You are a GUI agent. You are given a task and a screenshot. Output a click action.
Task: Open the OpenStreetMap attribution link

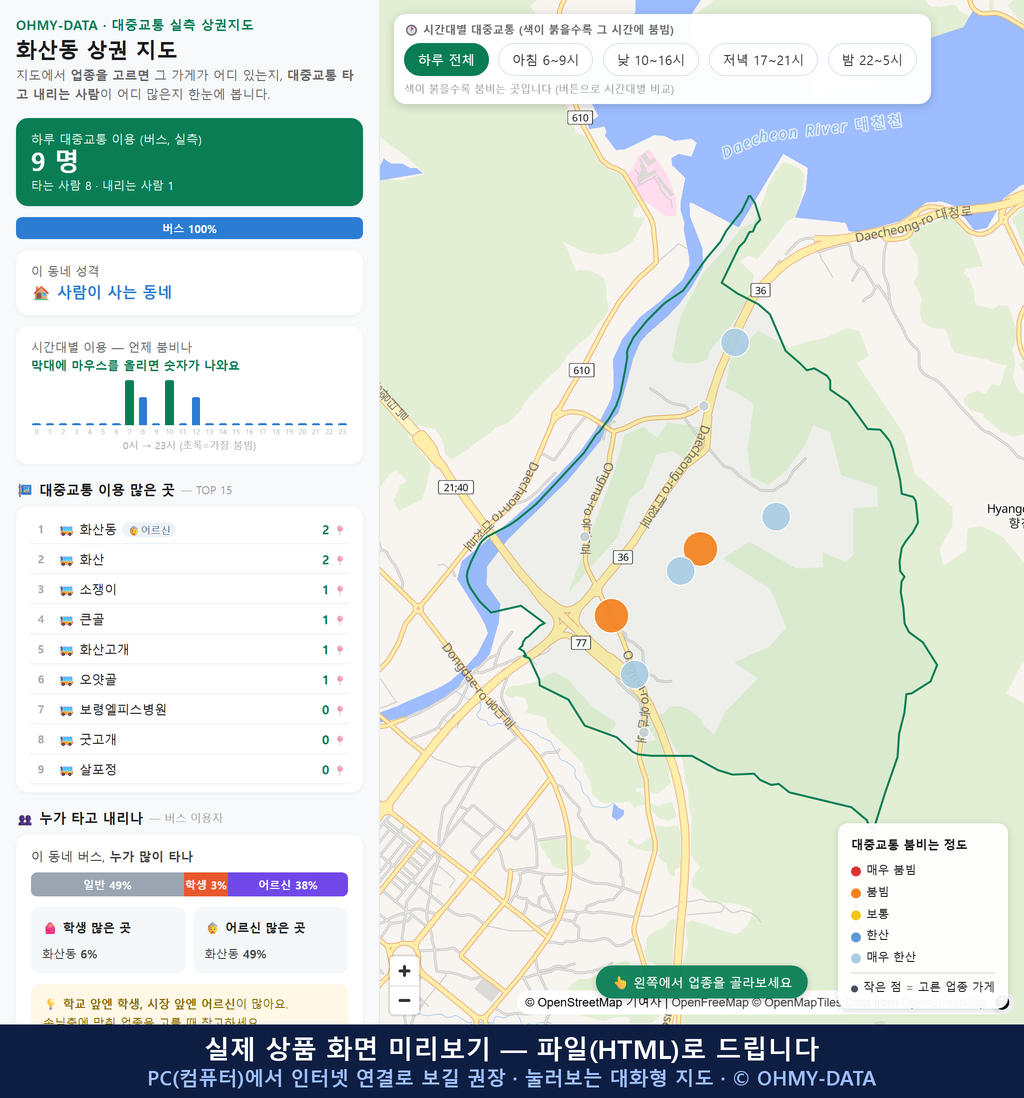click(x=580, y=1003)
